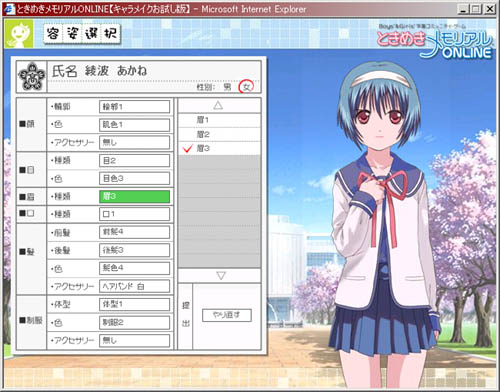Image resolution: width=500 pixels, height=392 pixels.
Task: Click the 容姿選択 heading sign
Action: 82,33
